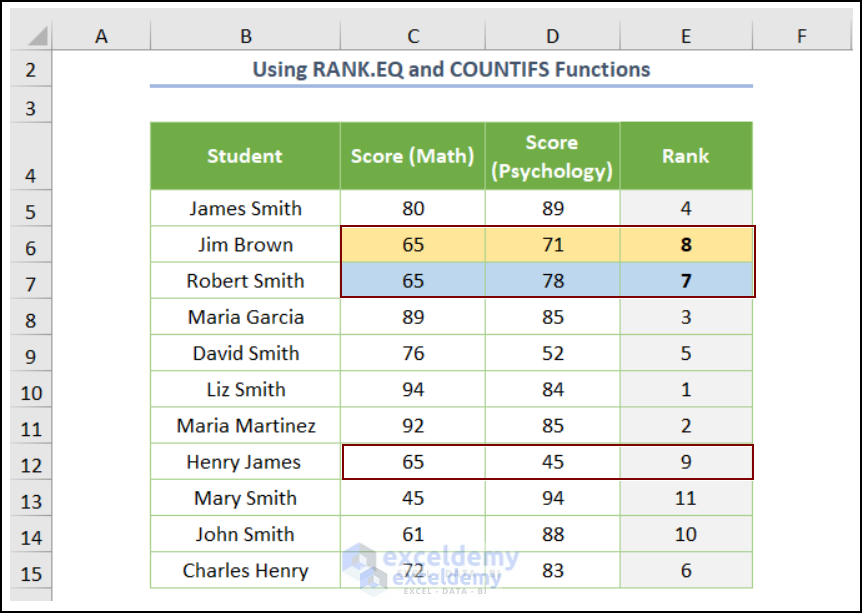The height and width of the screenshot is (613, 862).
Task: Select row 13 header
Action: [x=31, y=498]
